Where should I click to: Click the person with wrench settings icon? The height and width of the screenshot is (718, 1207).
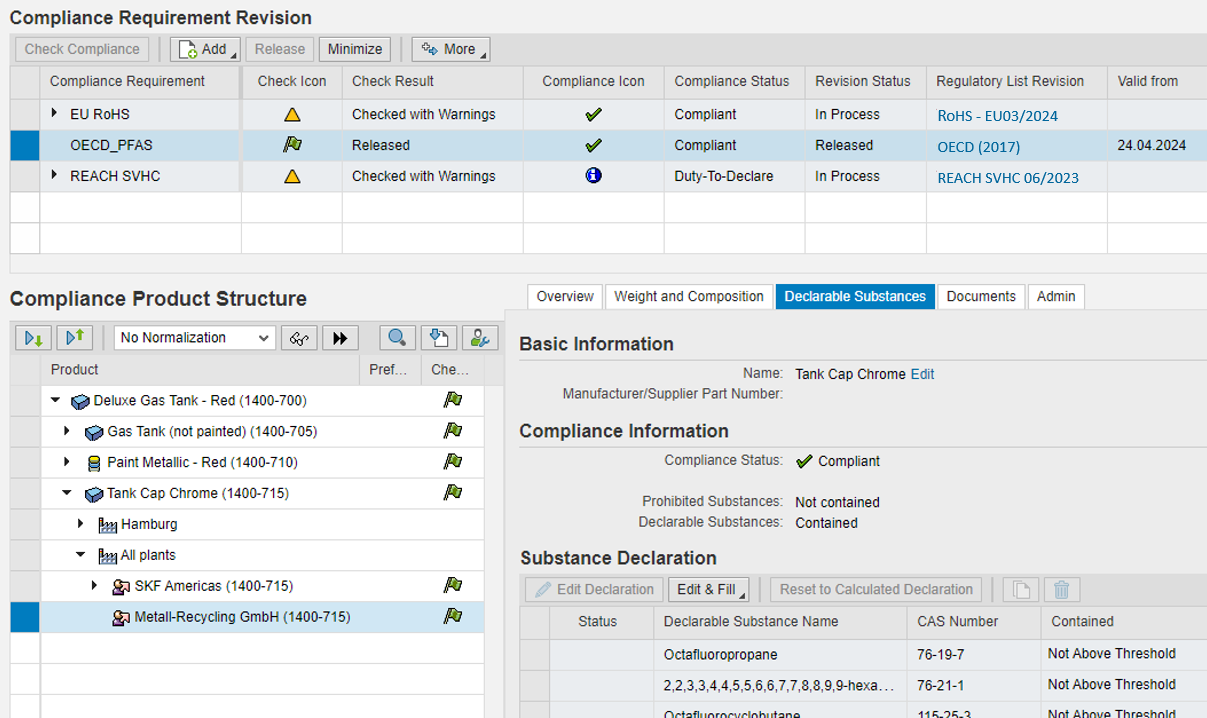(x=480, y=338)
